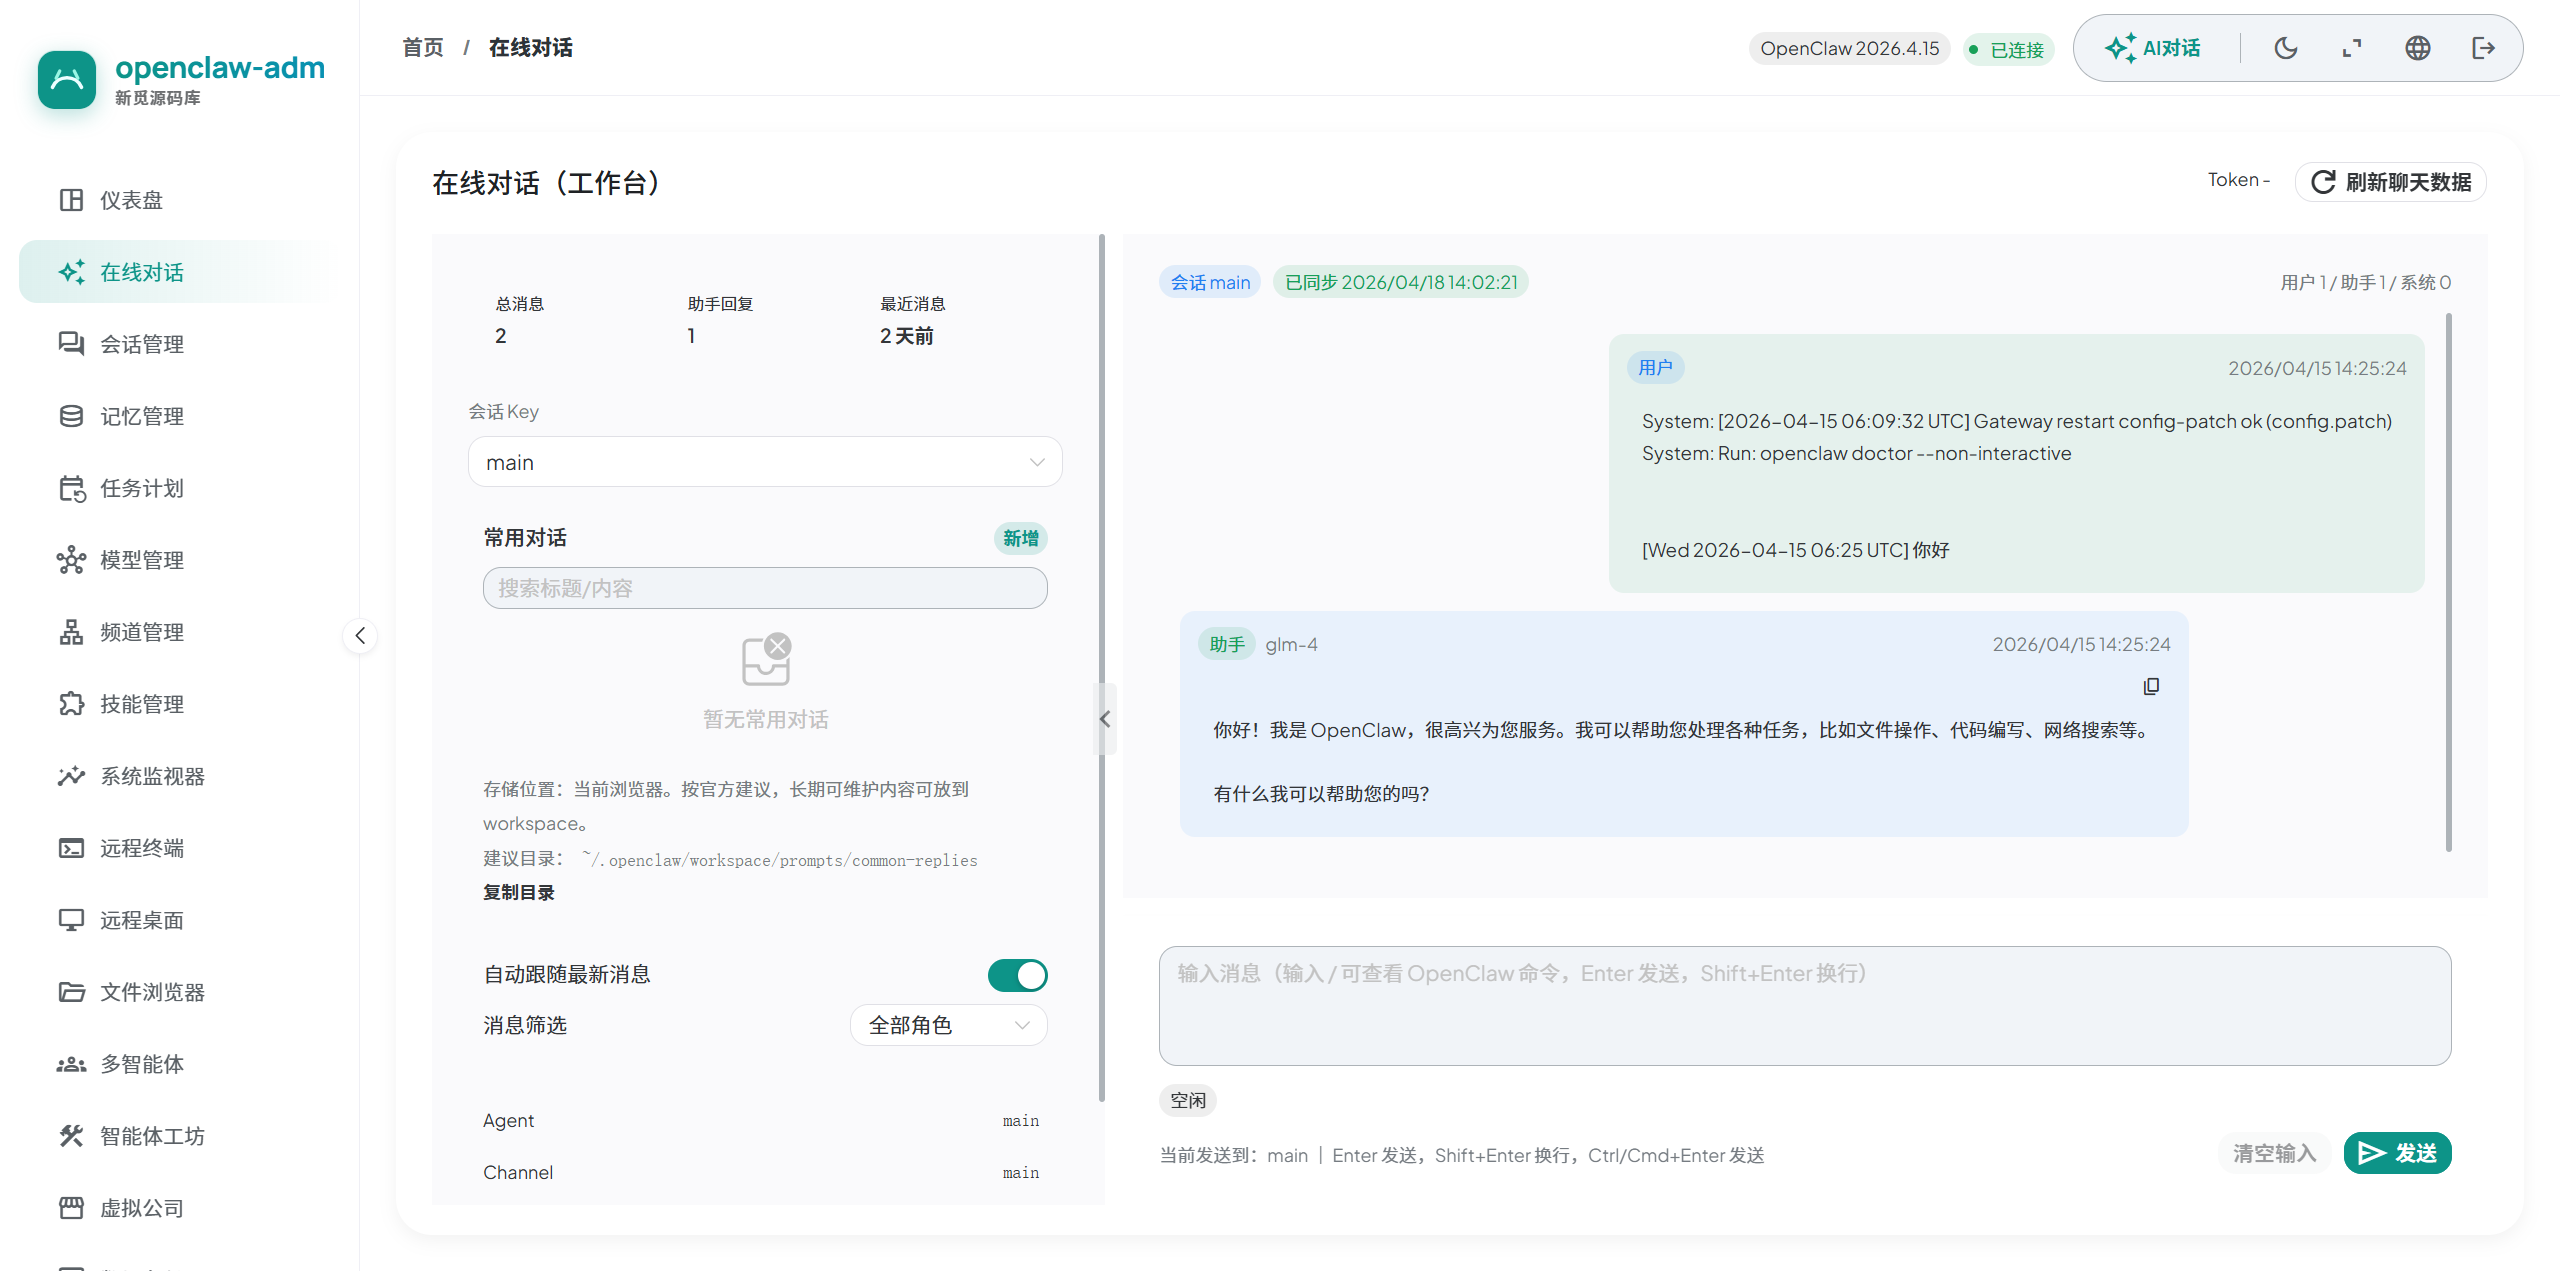Open the AI对话 sparkle button

(2153, 48)
